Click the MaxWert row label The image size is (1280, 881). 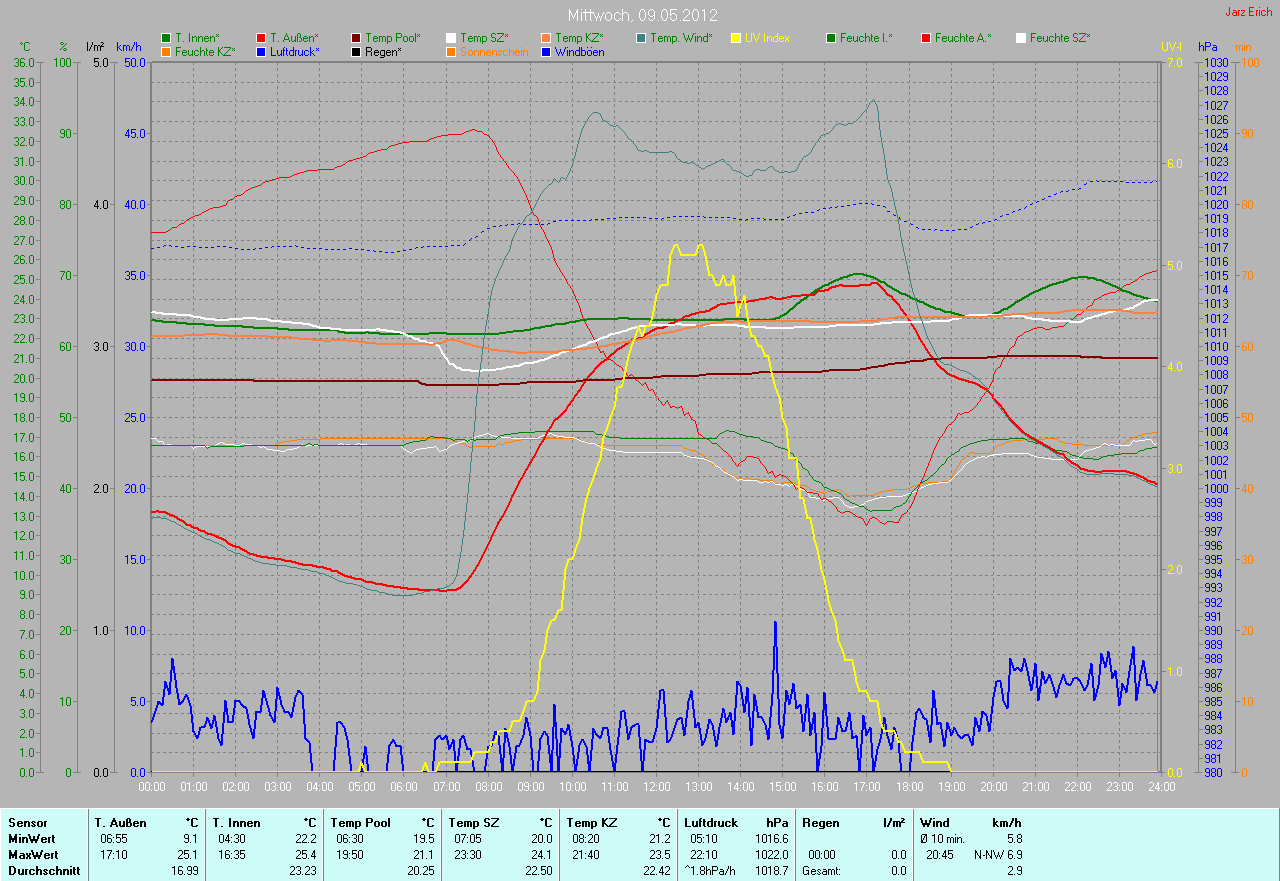coord(31,855)
